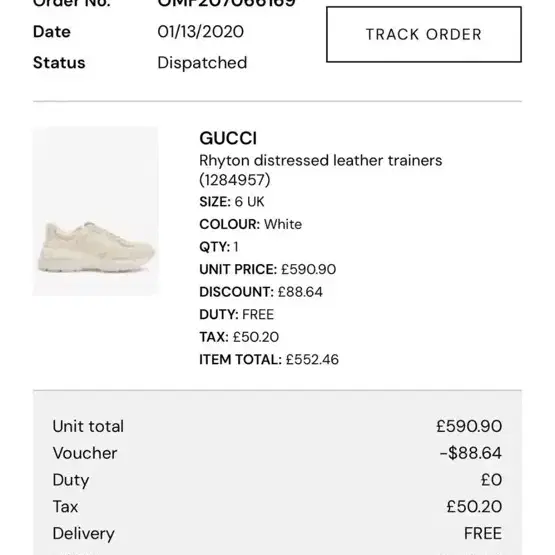Click the Delivery FREE value

[x=483, y=533]
